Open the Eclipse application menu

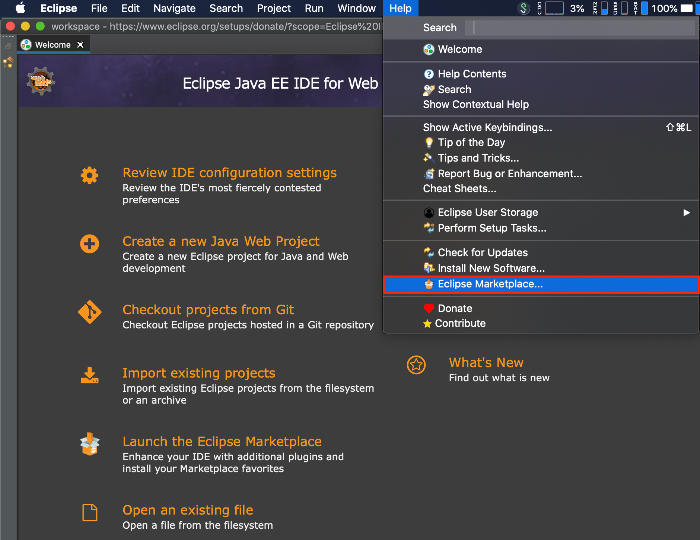pos(58,8)
